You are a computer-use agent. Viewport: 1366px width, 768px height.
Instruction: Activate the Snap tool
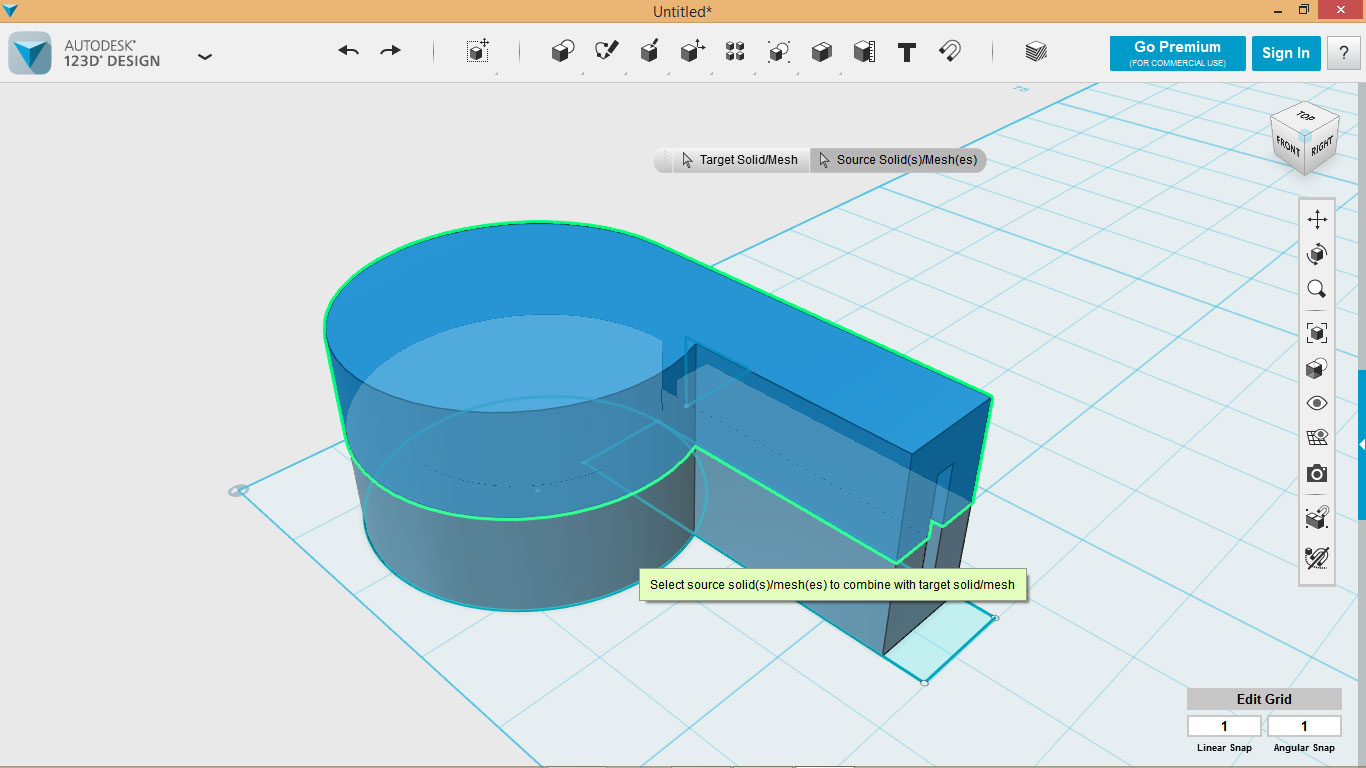click(x=949, y=52)
